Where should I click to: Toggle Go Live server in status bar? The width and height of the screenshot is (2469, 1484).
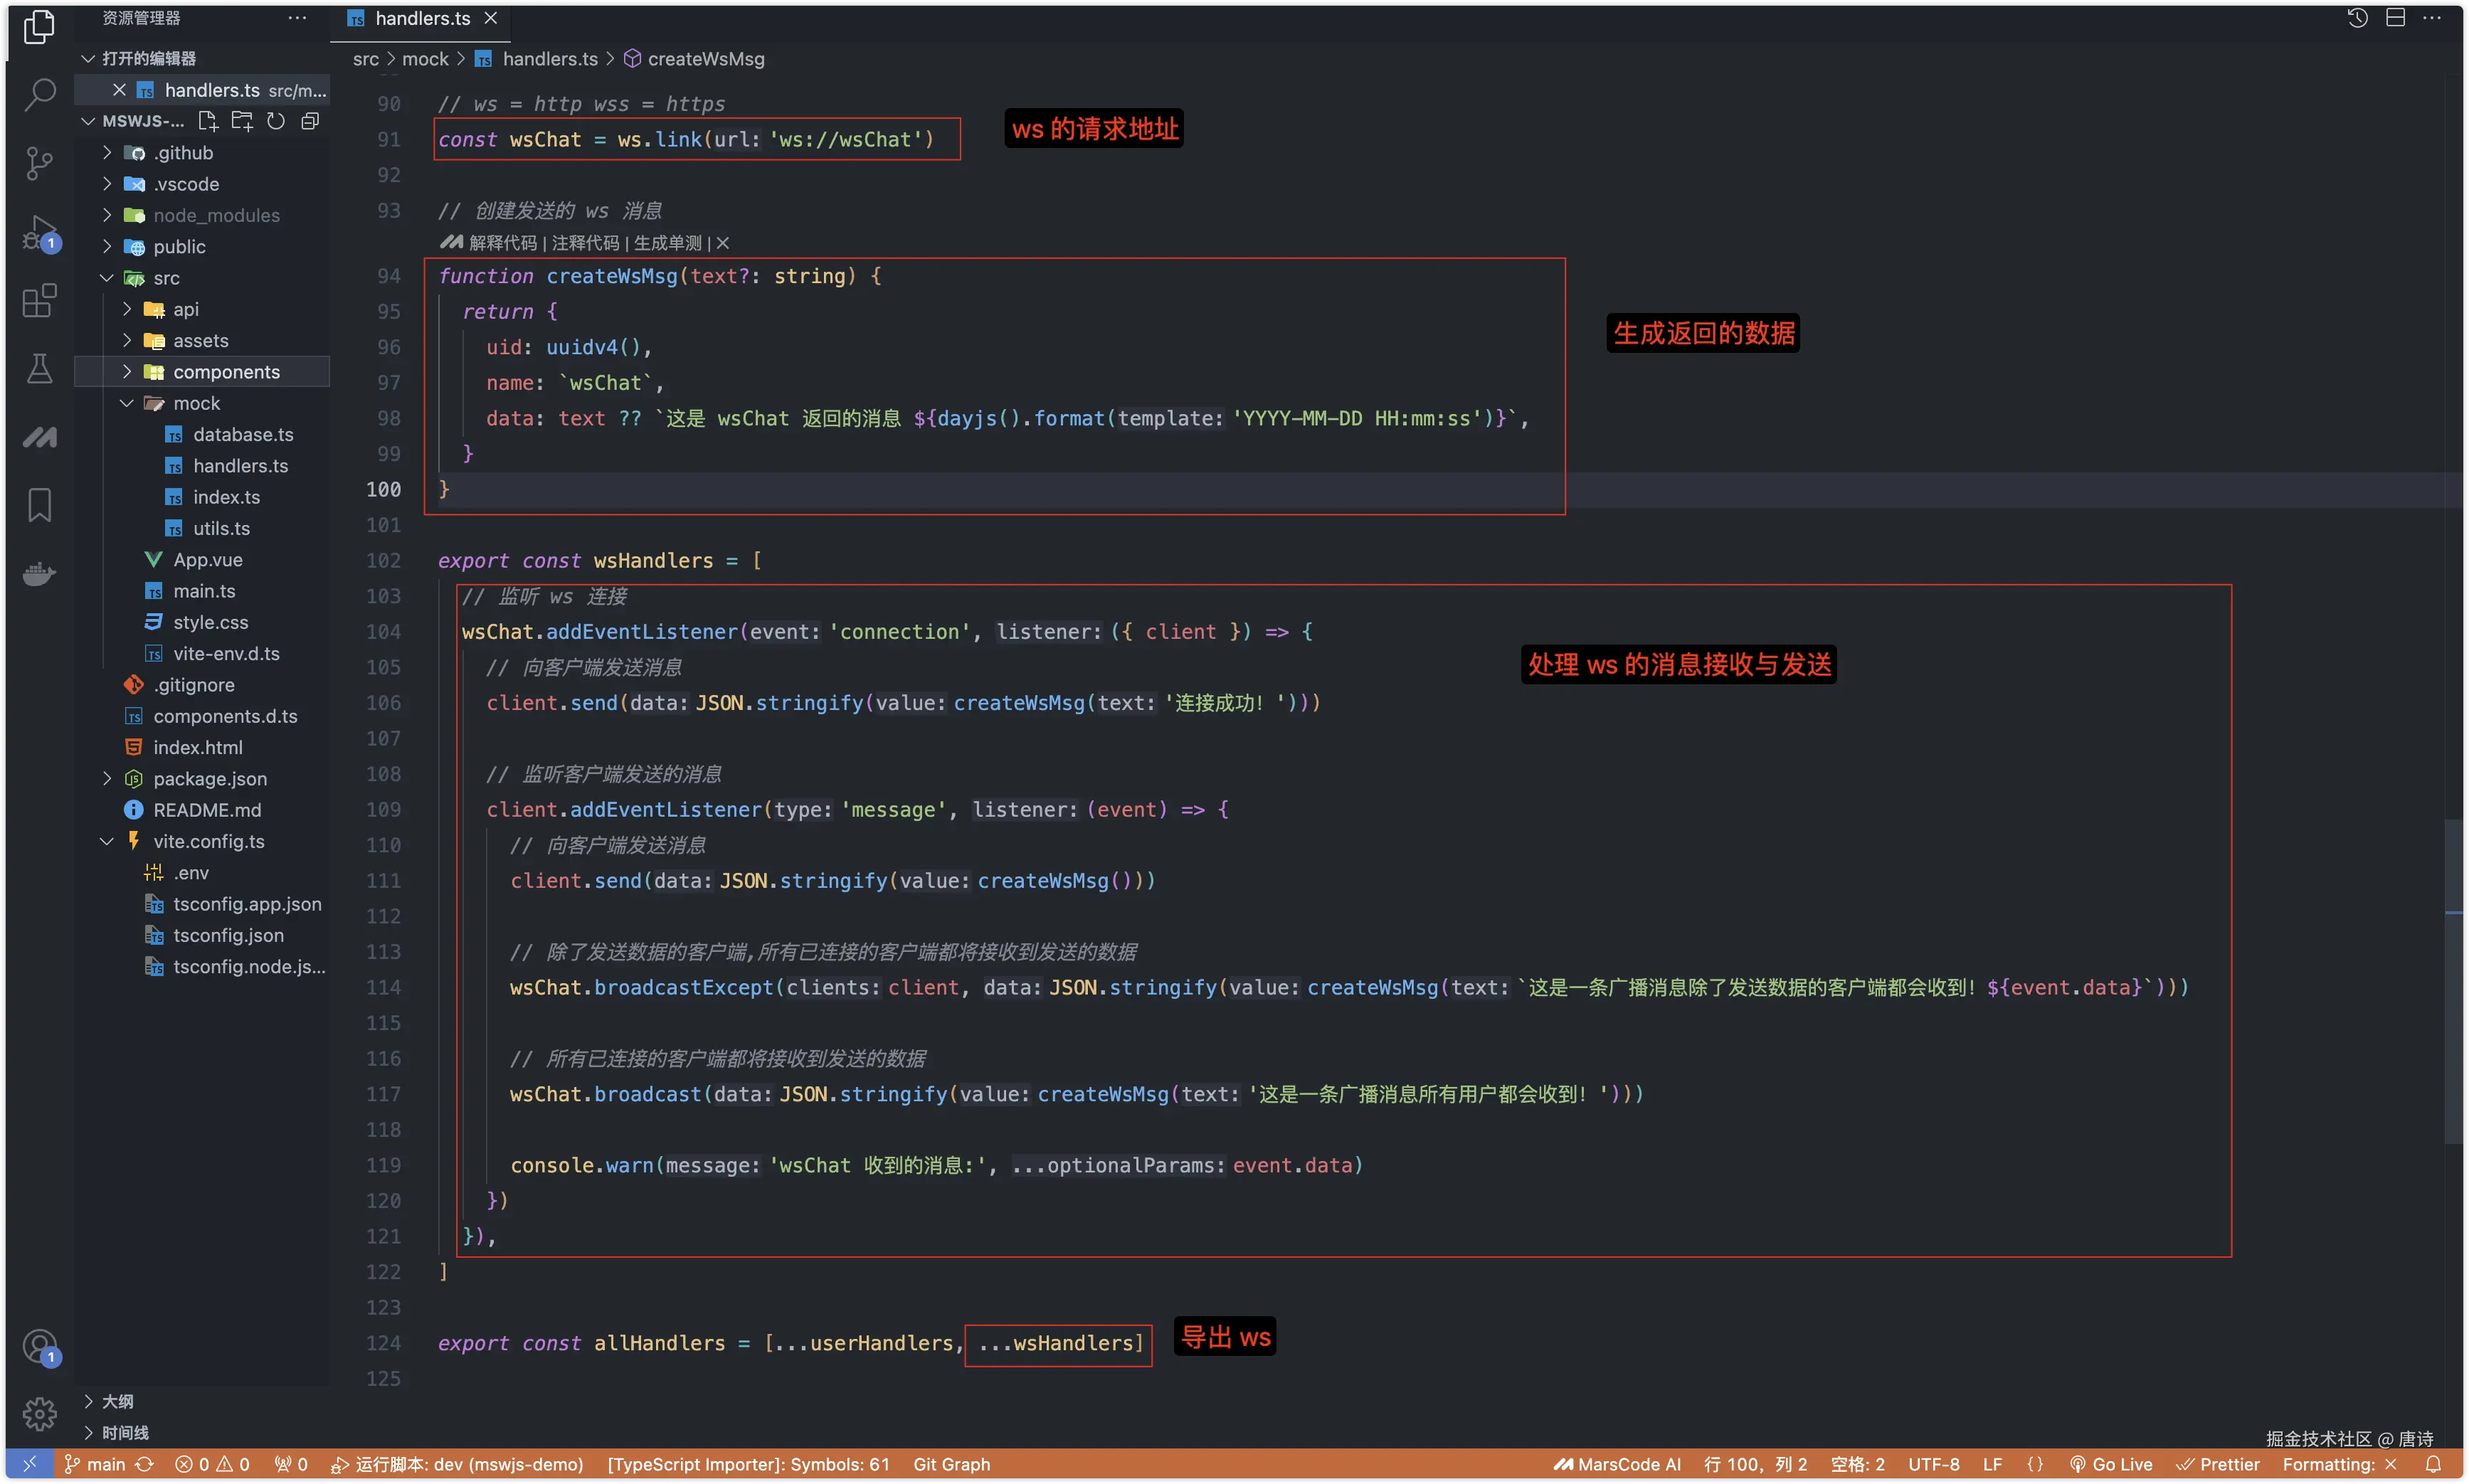2110,1464
